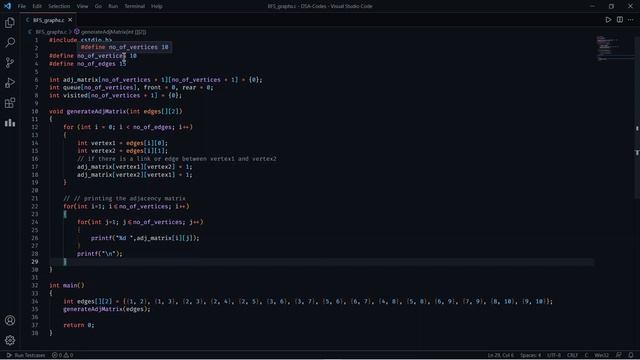Click the hover tooltip showing #define no_of_vertices 10
640x360 pixels.
[x=124, y=47]
